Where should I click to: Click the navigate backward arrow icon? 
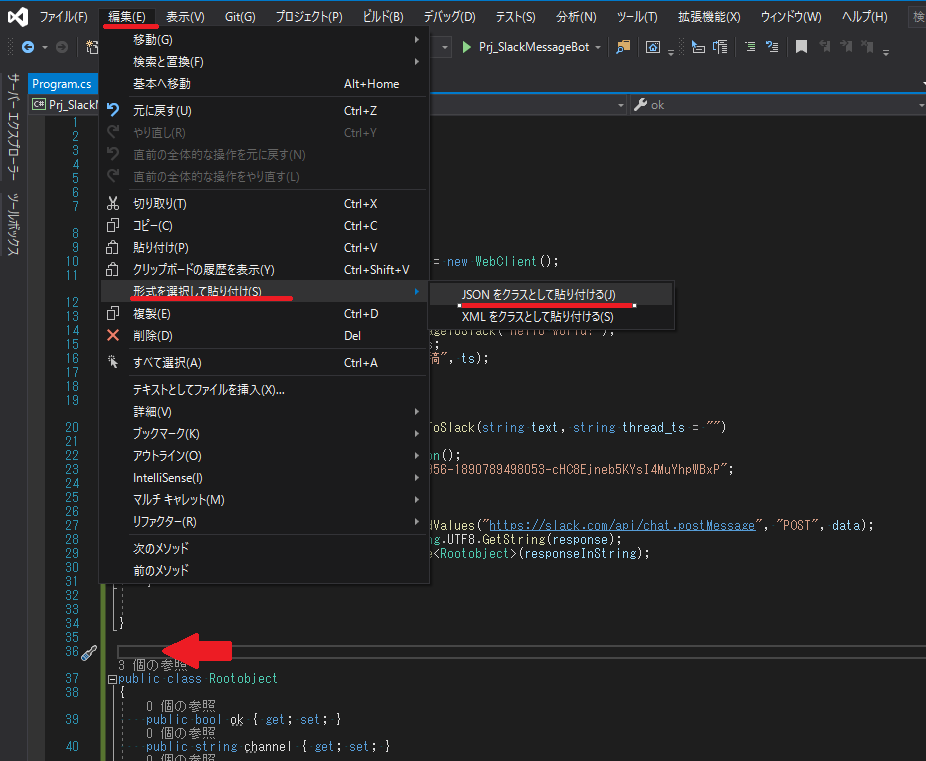coord(28,47)
